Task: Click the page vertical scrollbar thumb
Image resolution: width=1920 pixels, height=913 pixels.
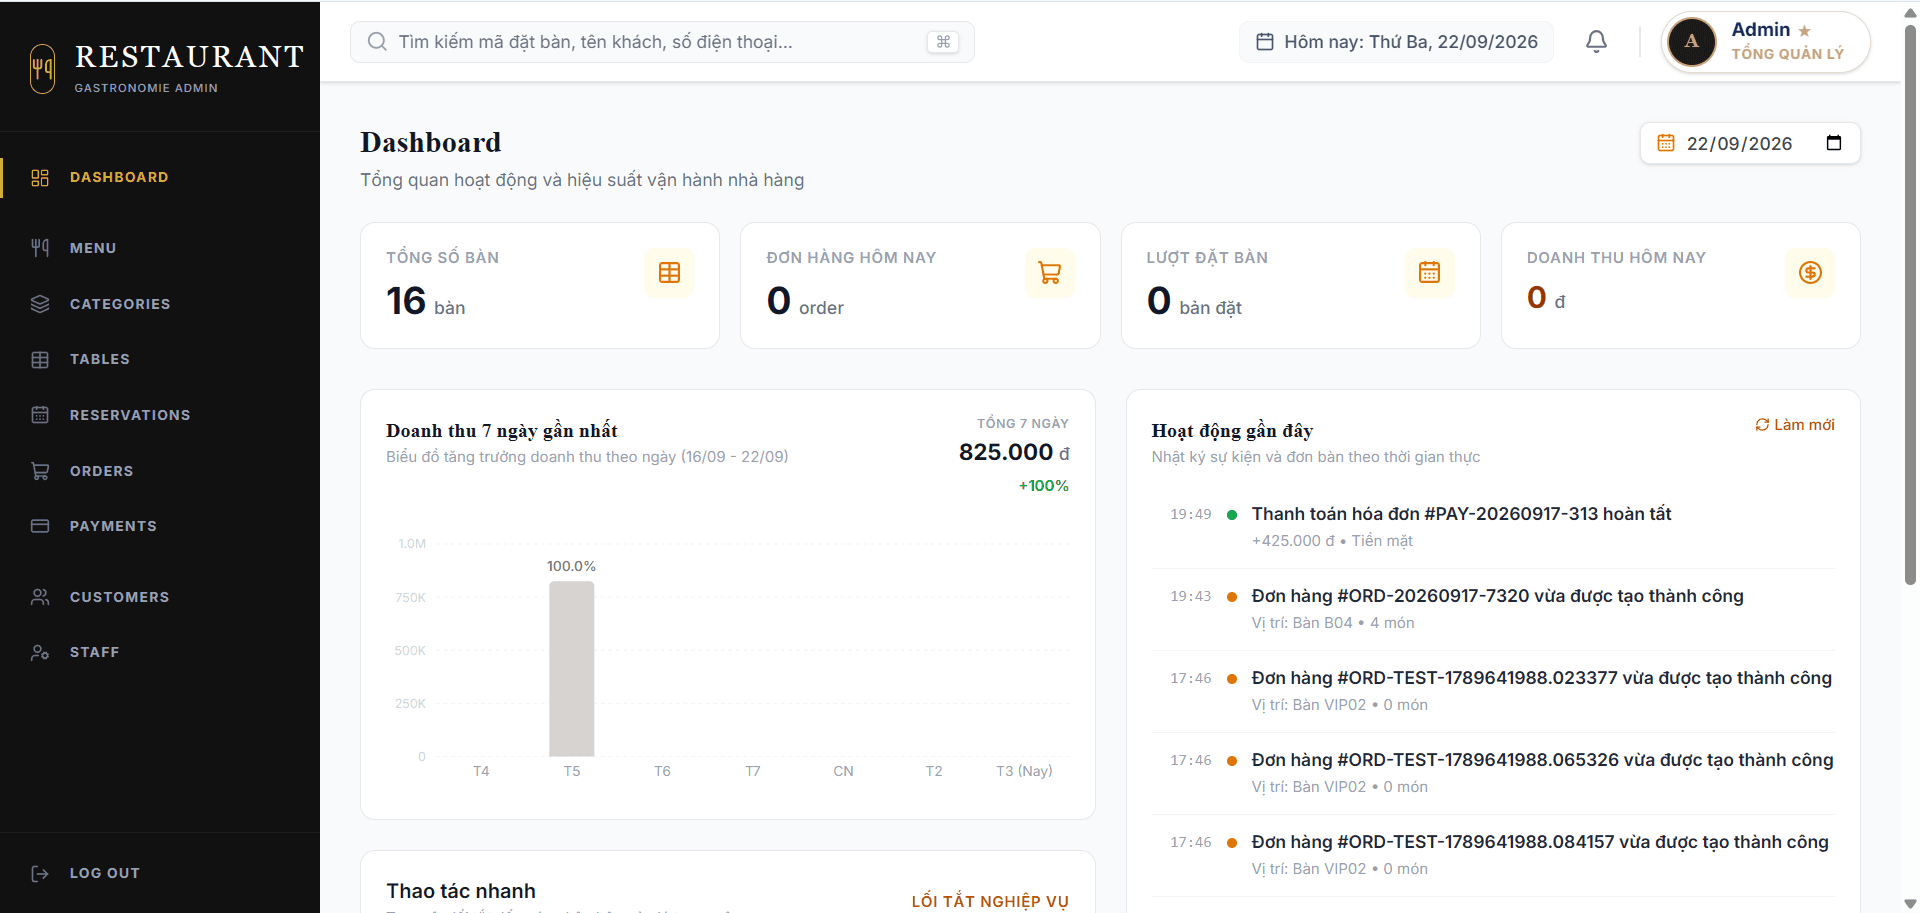Action: [x=1910, y=305]
